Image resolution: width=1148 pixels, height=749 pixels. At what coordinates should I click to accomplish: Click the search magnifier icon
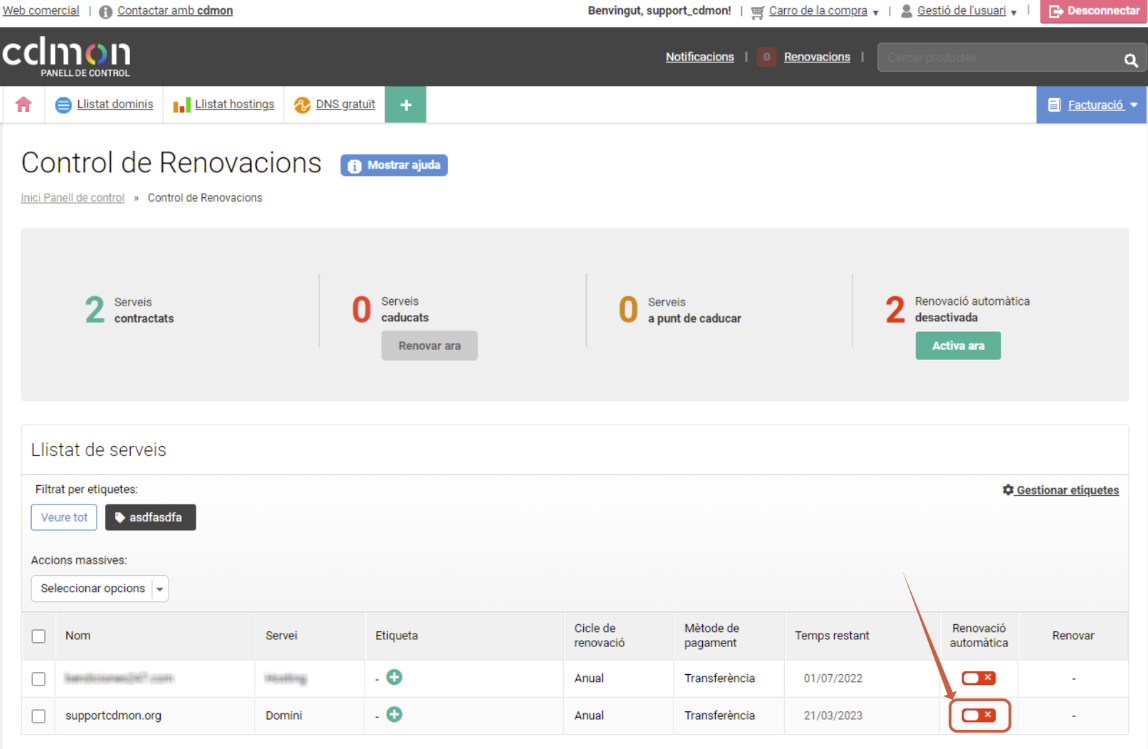pos(1130,60)
